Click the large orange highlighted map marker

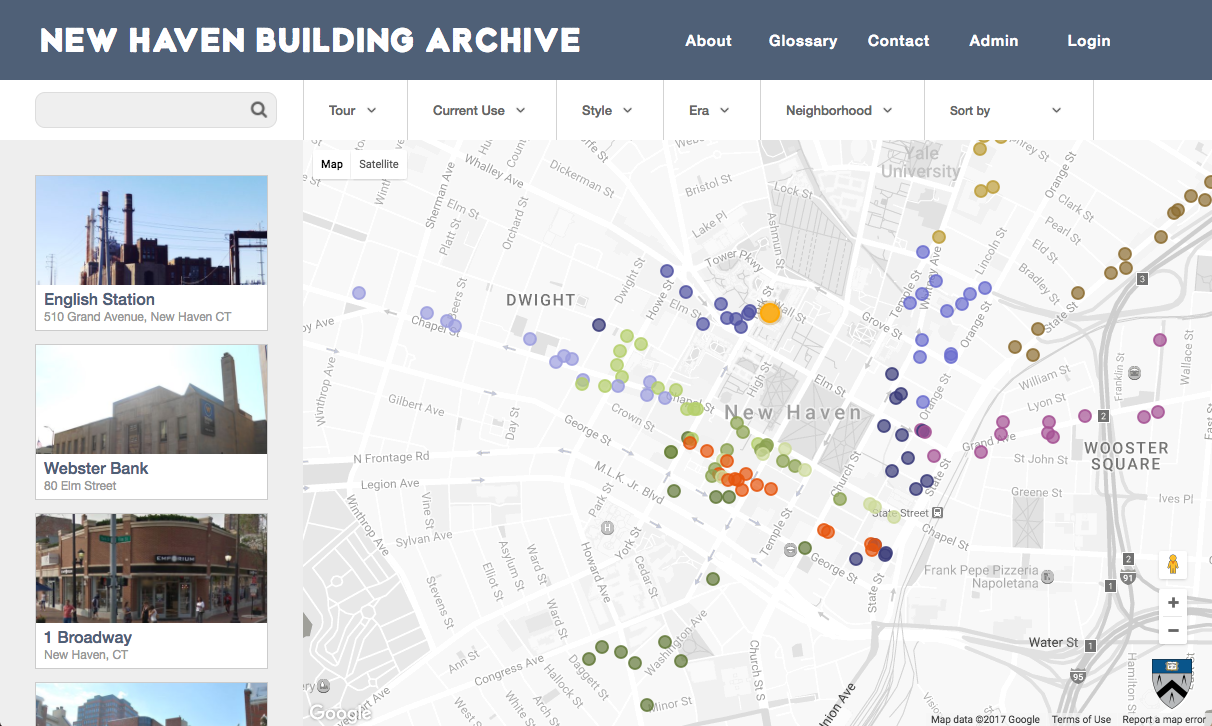tap(769, 313)
